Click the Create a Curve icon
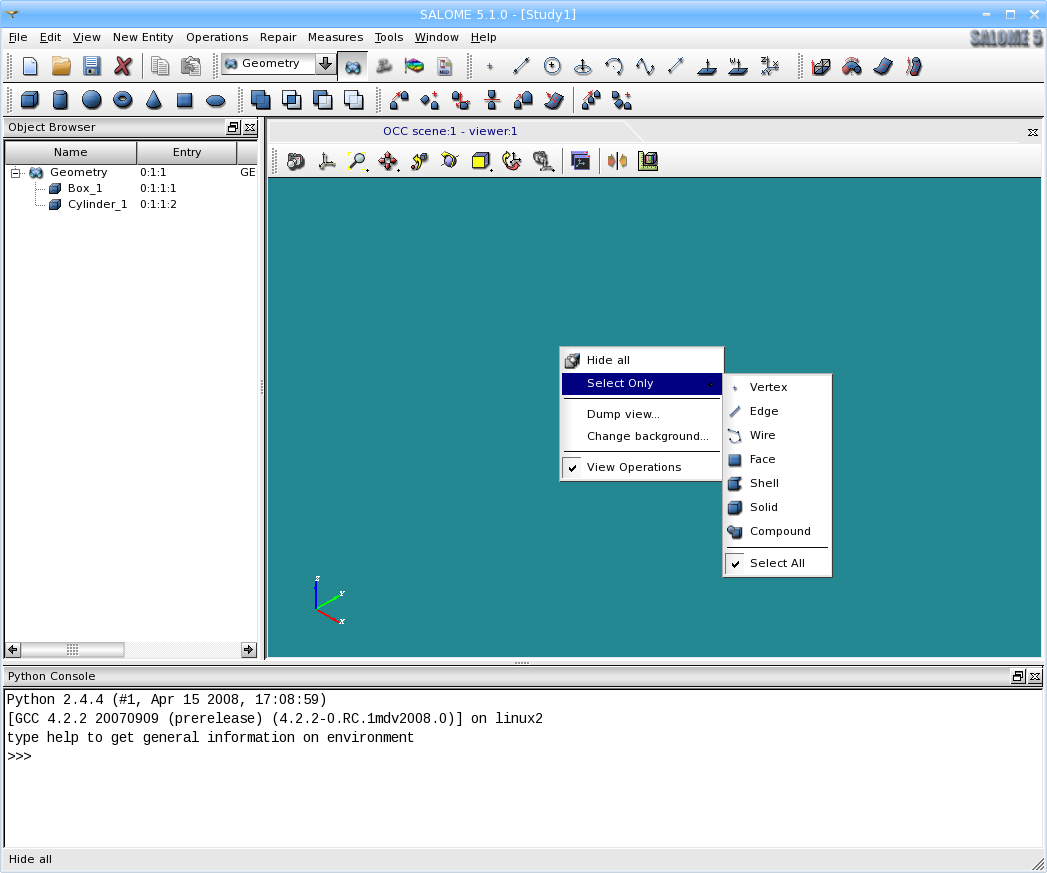1047x873 pixels. pyautogui.click(x=645, y=65)
